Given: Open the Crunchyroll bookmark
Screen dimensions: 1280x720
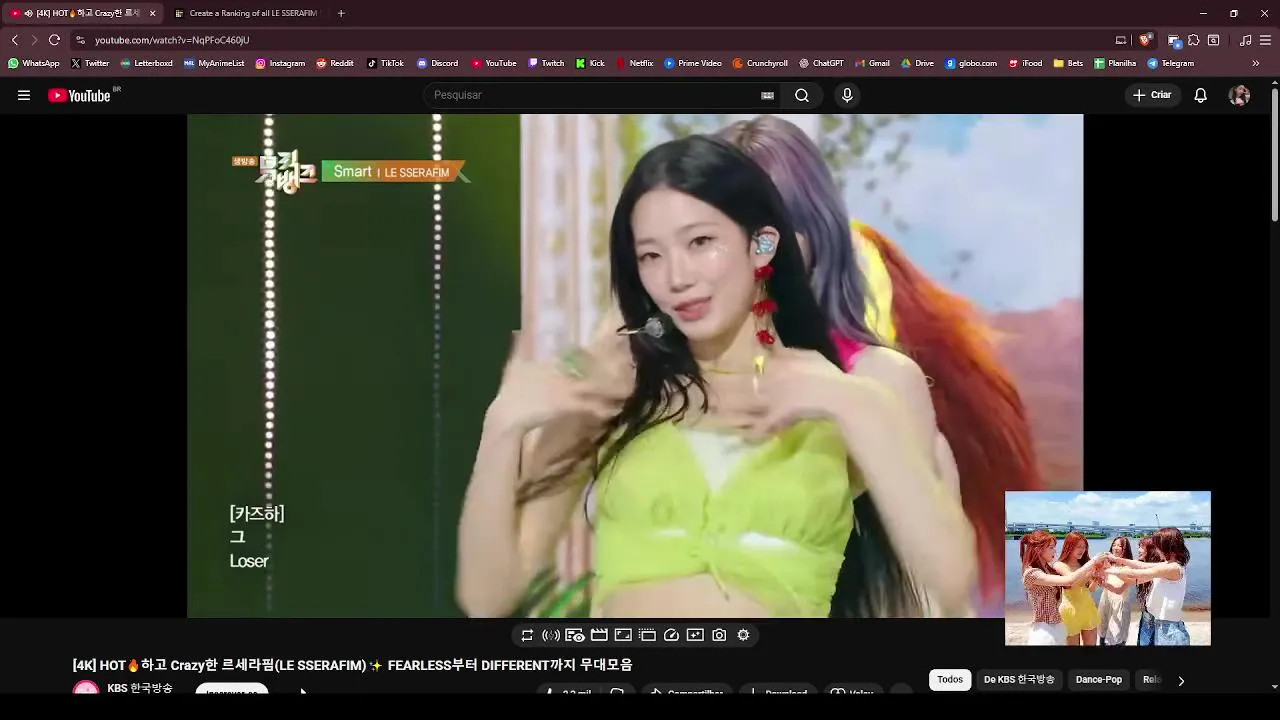Looking at the screenshot, I should (760, 63).
